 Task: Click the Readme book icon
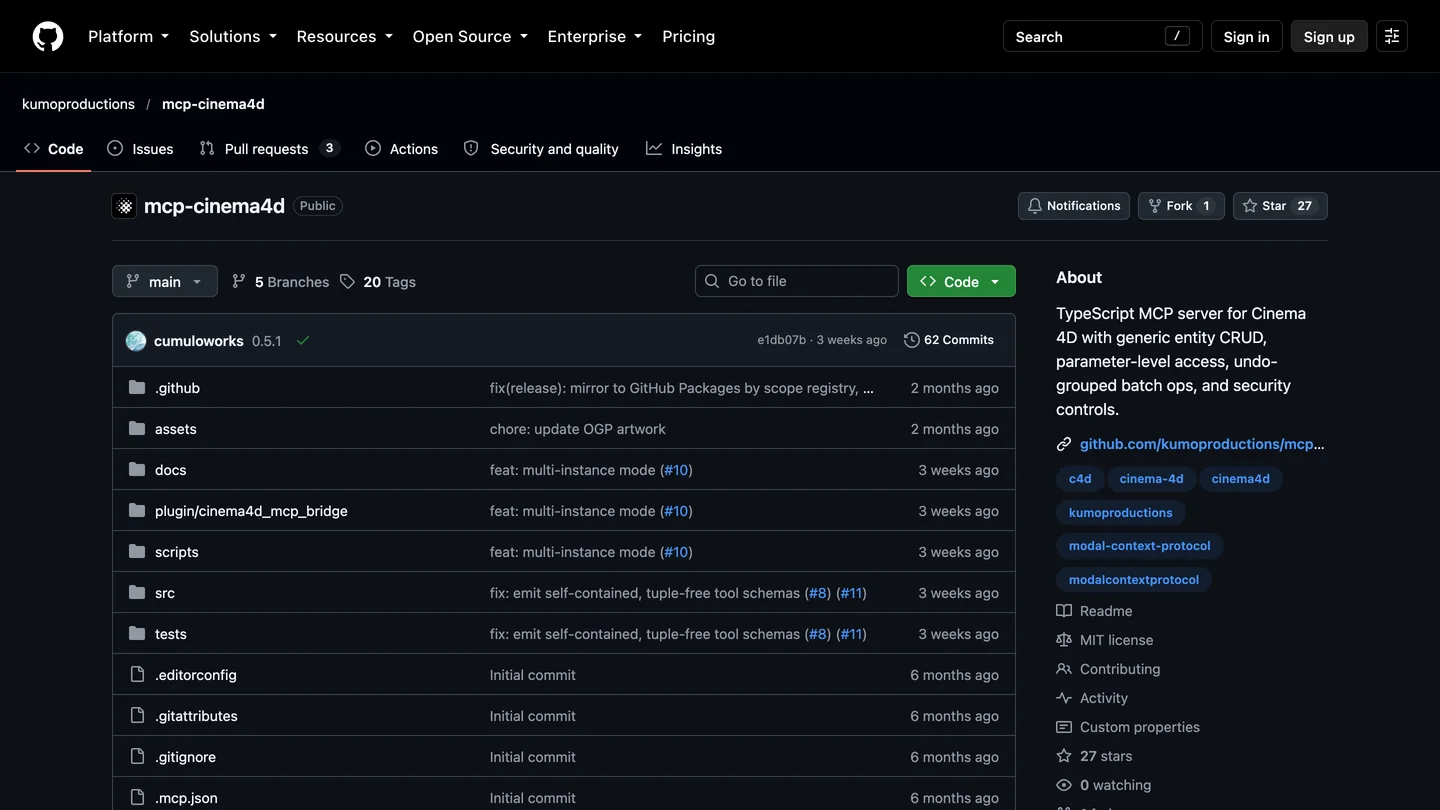point(1064,611)
